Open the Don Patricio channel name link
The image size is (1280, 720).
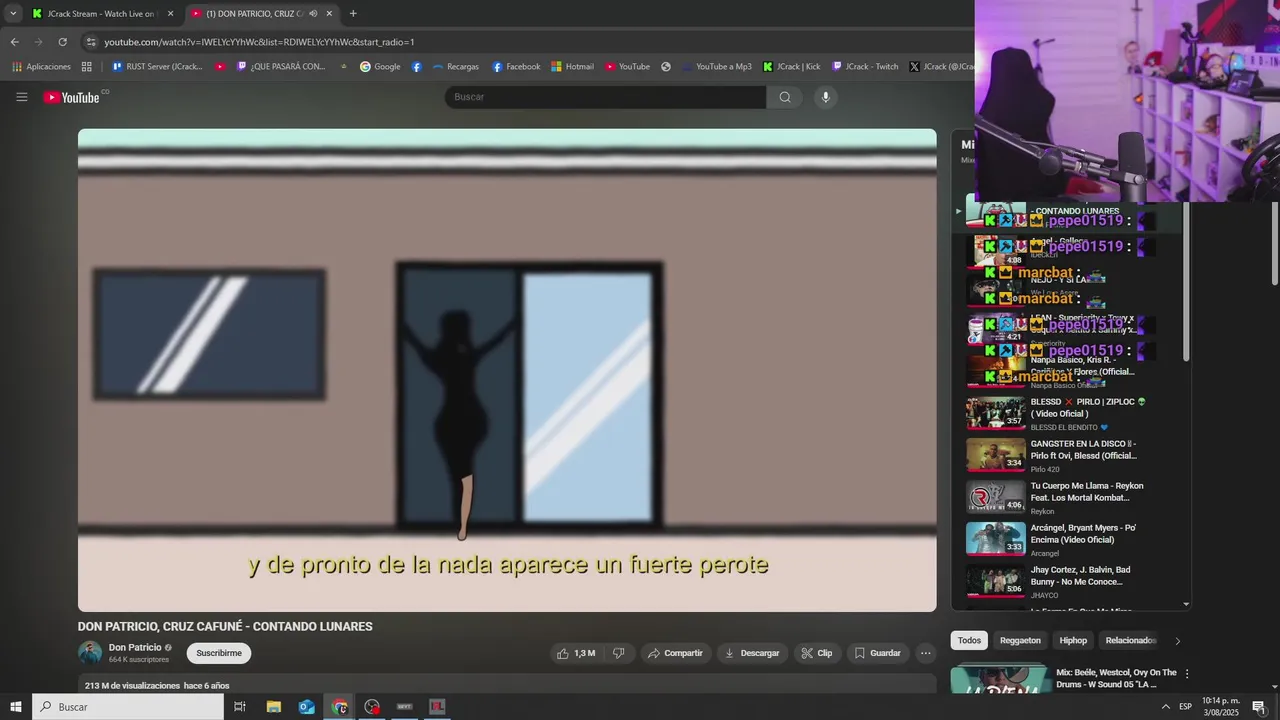pos(135,647)
